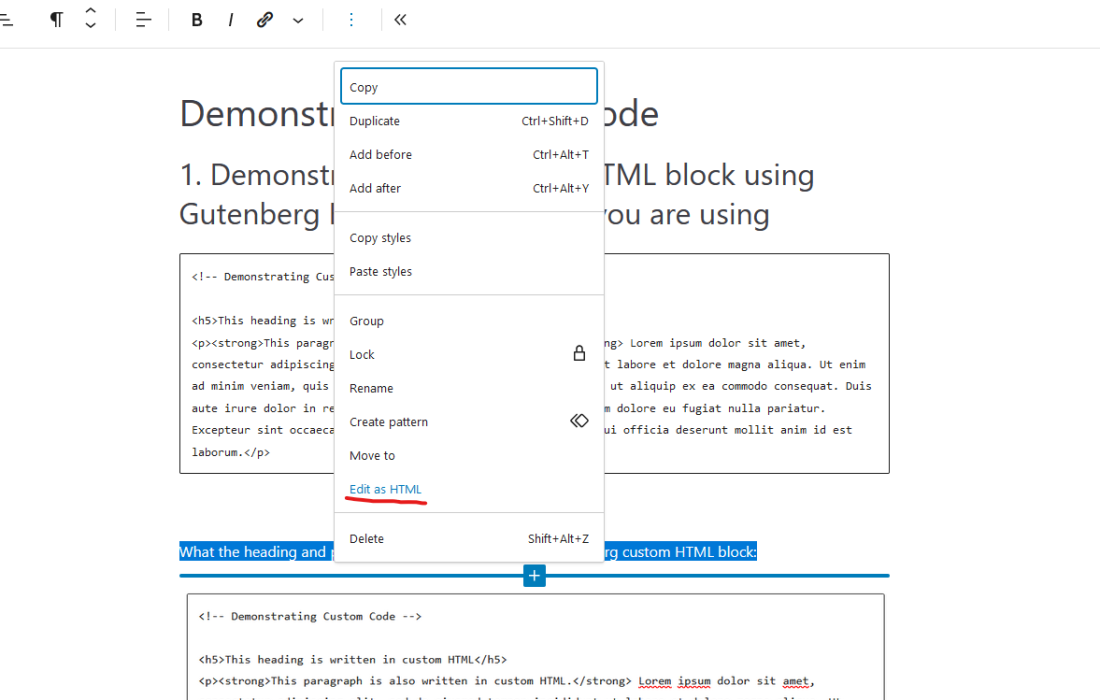Choose Move to option
1100x700 pixels.
pyautogui.click(x=469, y=455)
